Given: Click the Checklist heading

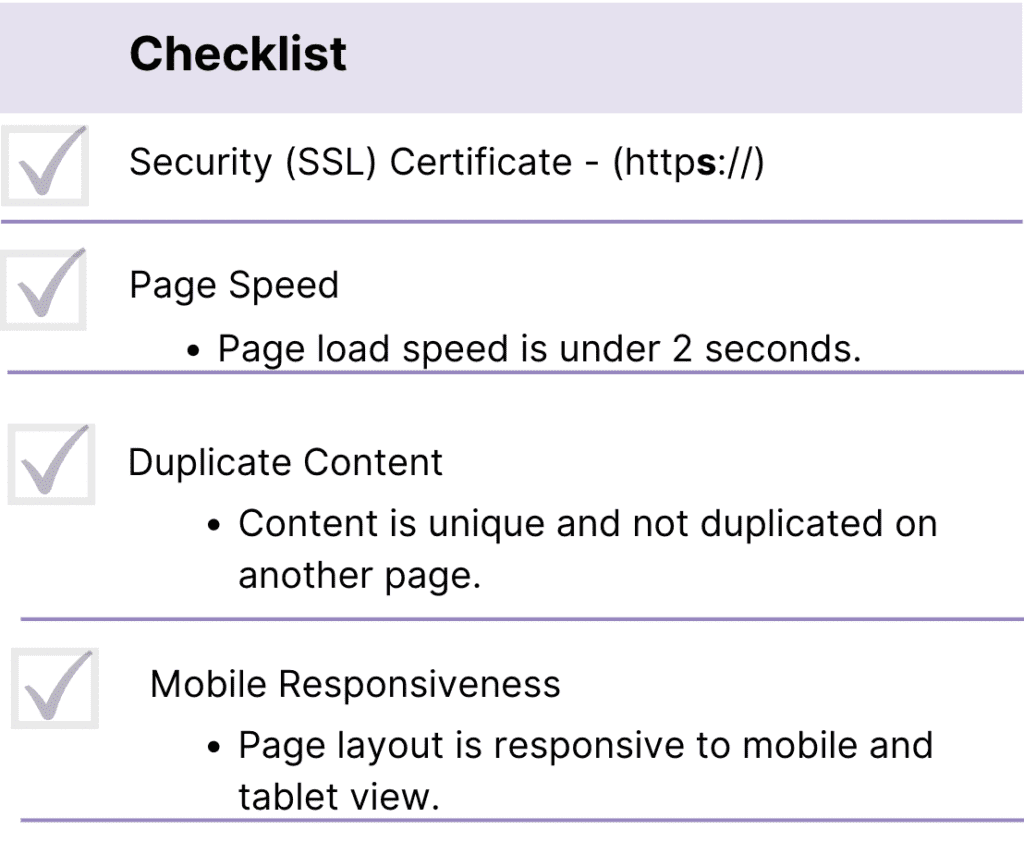Looking at the screenshot, I should 238,54.
